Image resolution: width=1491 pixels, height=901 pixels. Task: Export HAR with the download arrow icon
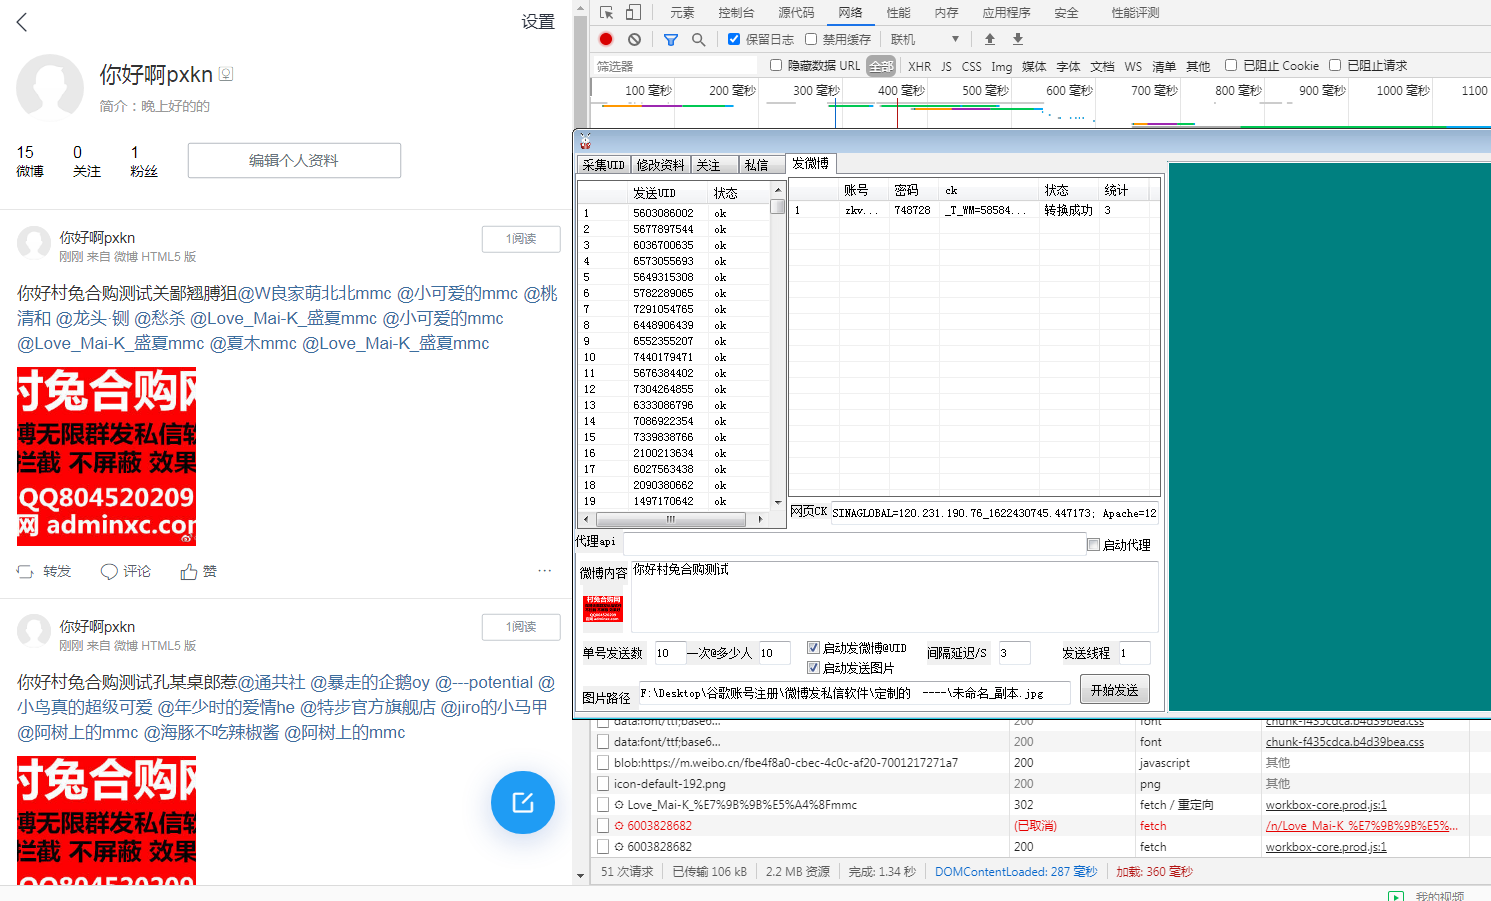(1017, 38)
